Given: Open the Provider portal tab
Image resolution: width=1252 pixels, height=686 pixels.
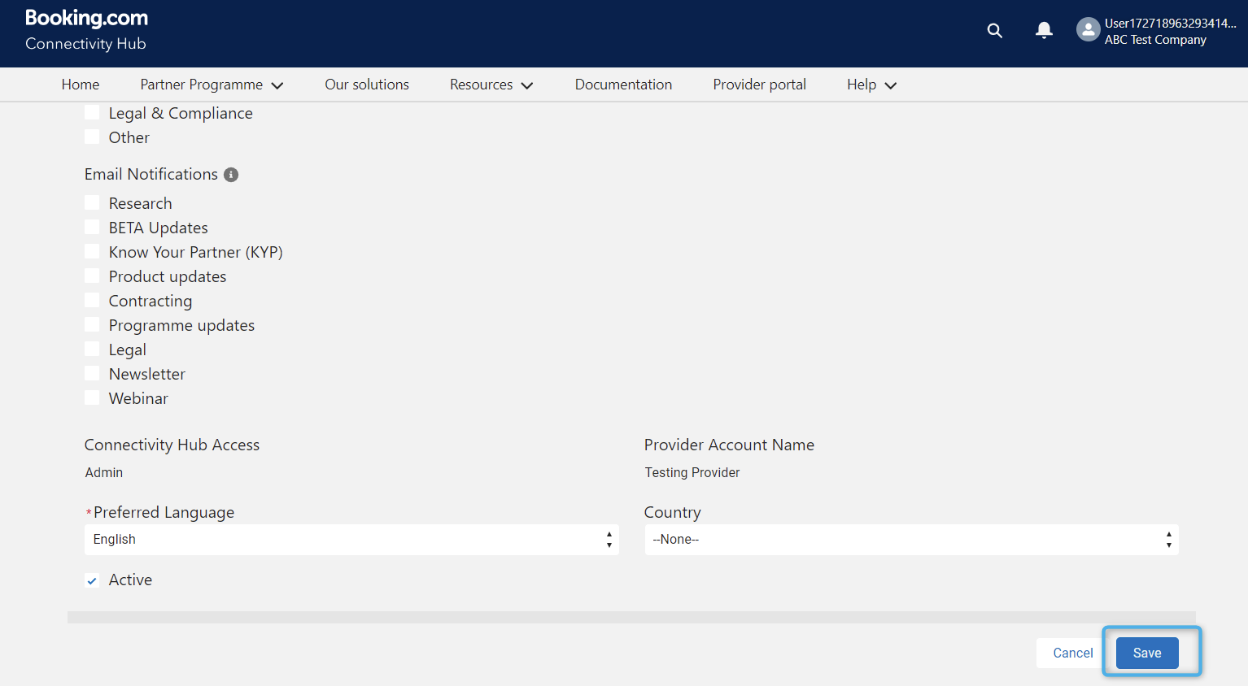Looking at the screenshot, I should click(x=759, y=85).
